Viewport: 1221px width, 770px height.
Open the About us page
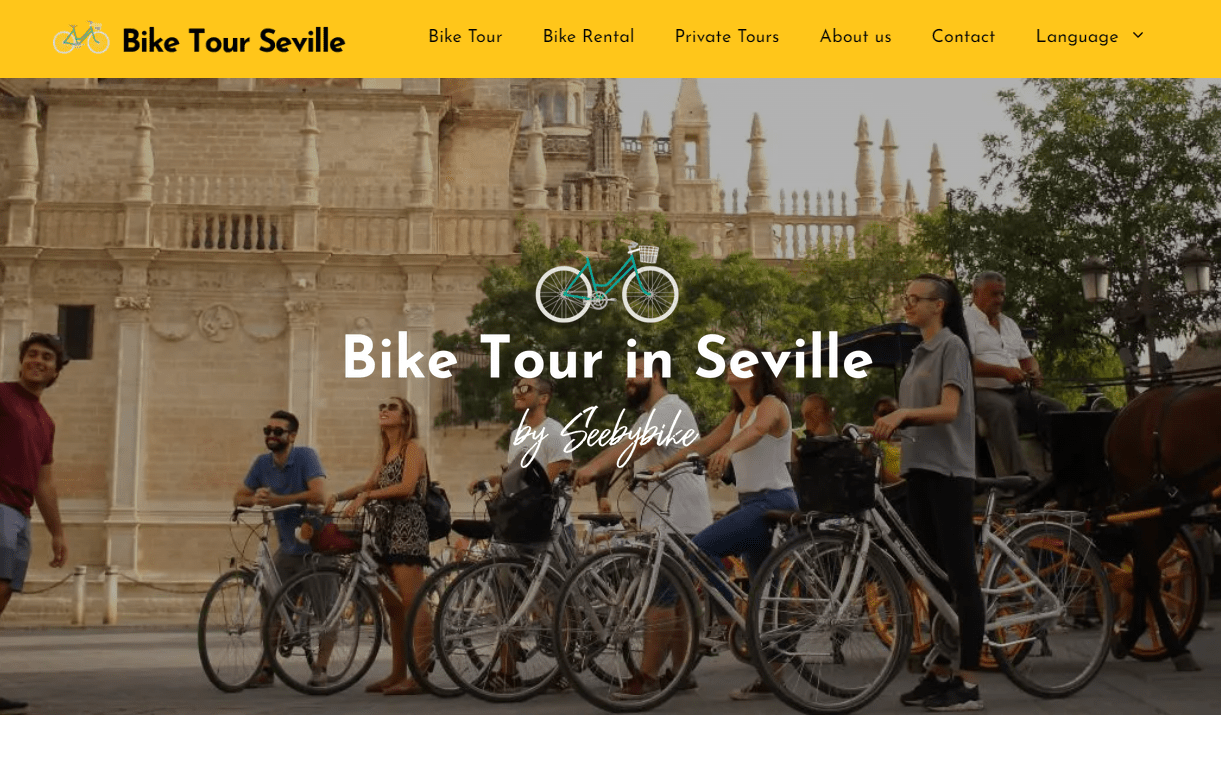tap(855, 37)
